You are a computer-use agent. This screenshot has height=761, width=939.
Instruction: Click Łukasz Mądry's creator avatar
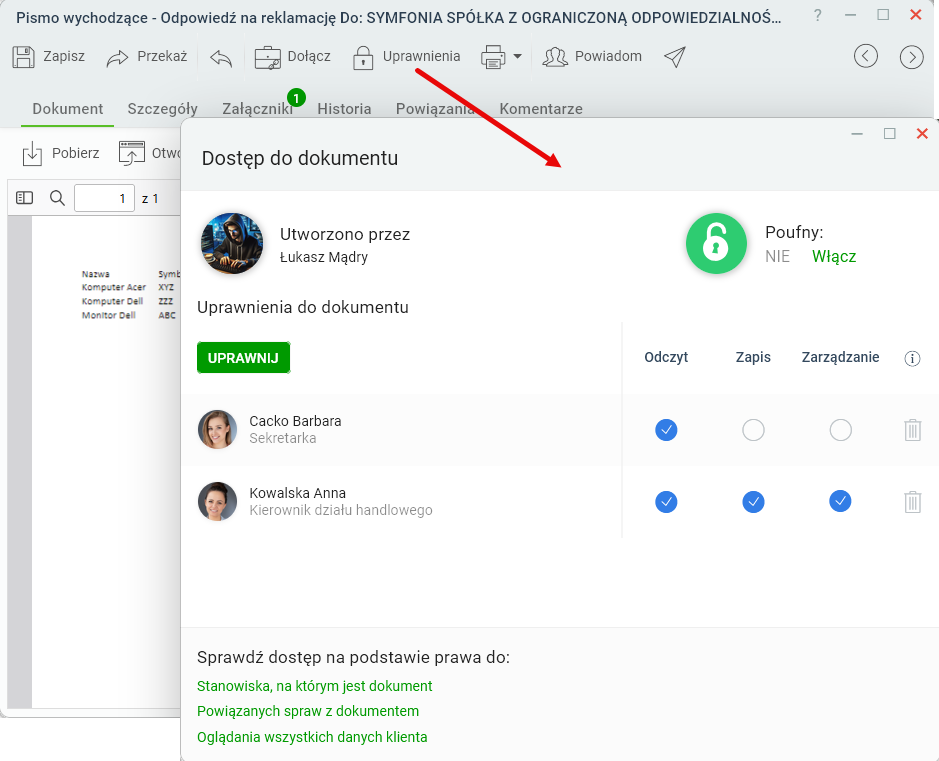tap(232, 244)
